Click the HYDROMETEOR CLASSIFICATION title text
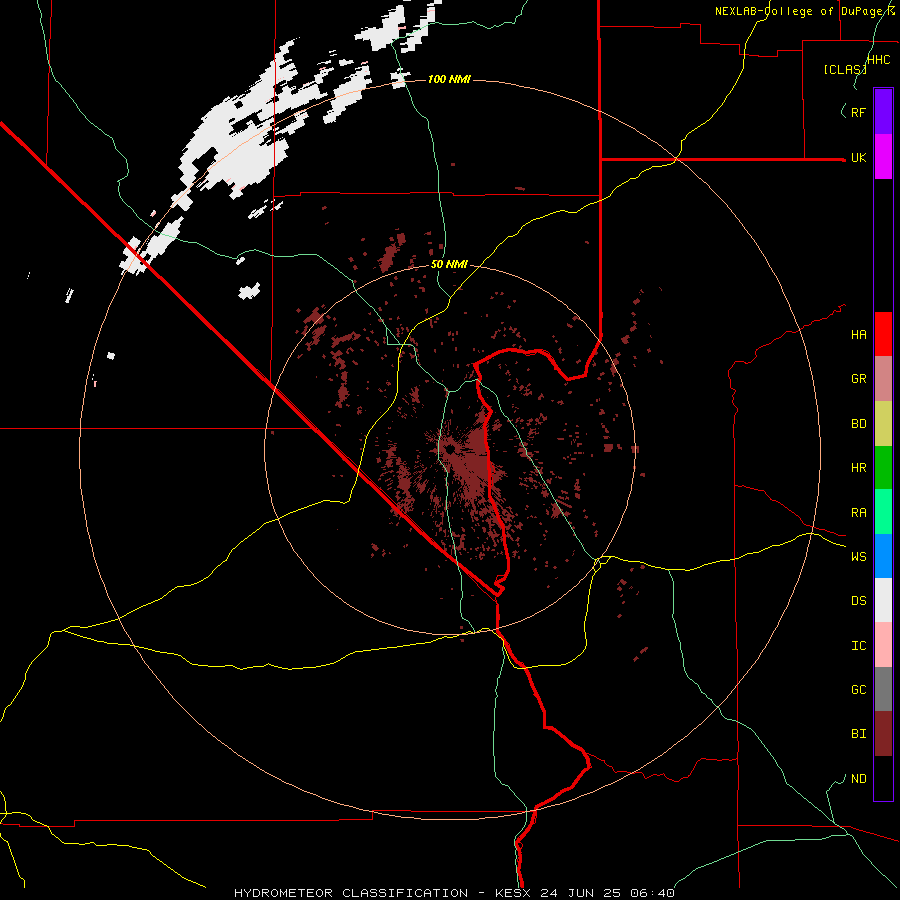The height and width of the screenshot is (900, 900). click(352, 893)
